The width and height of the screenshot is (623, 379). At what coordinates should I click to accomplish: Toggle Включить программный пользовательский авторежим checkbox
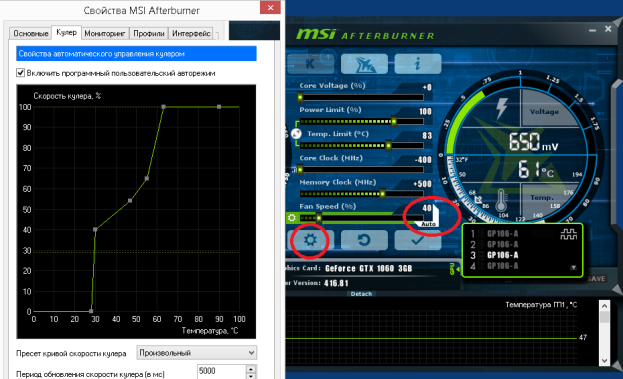tap(20, 73)
